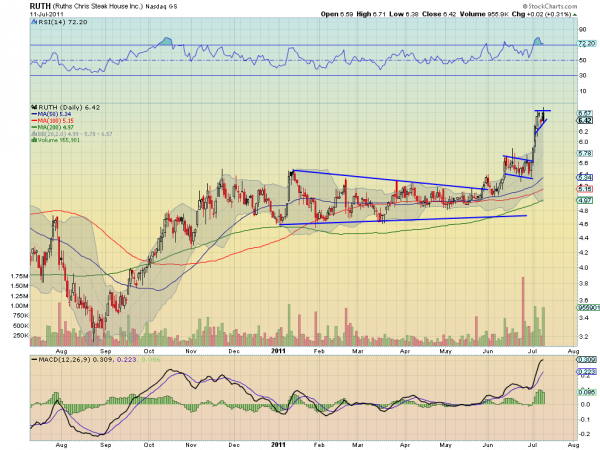Click the green up-triangle after Chg percentage

tap(575, 15)
